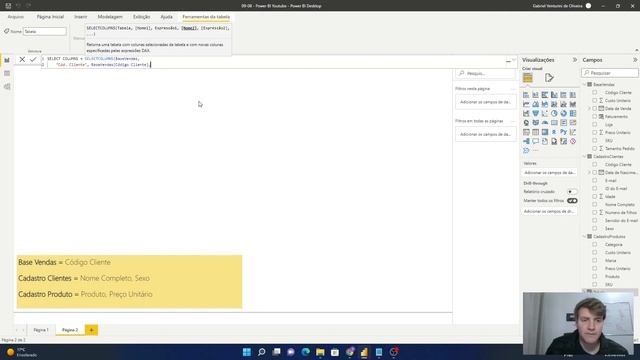Toggle Relatório cruzado switch

click(x=572, y=192)
